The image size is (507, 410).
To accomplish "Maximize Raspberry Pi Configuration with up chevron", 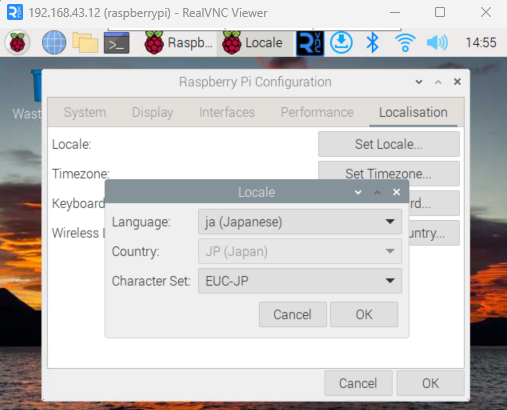I will tap(438, 82).
